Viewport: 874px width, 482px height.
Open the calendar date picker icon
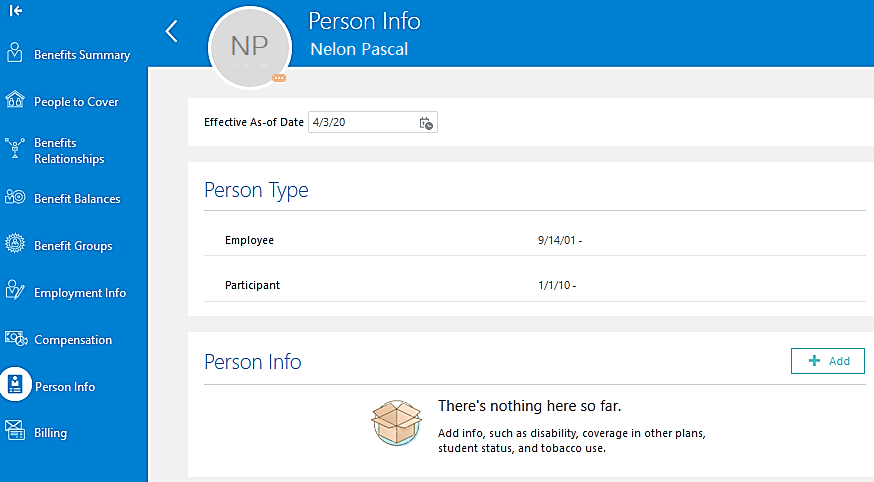(x=426, y=123)
